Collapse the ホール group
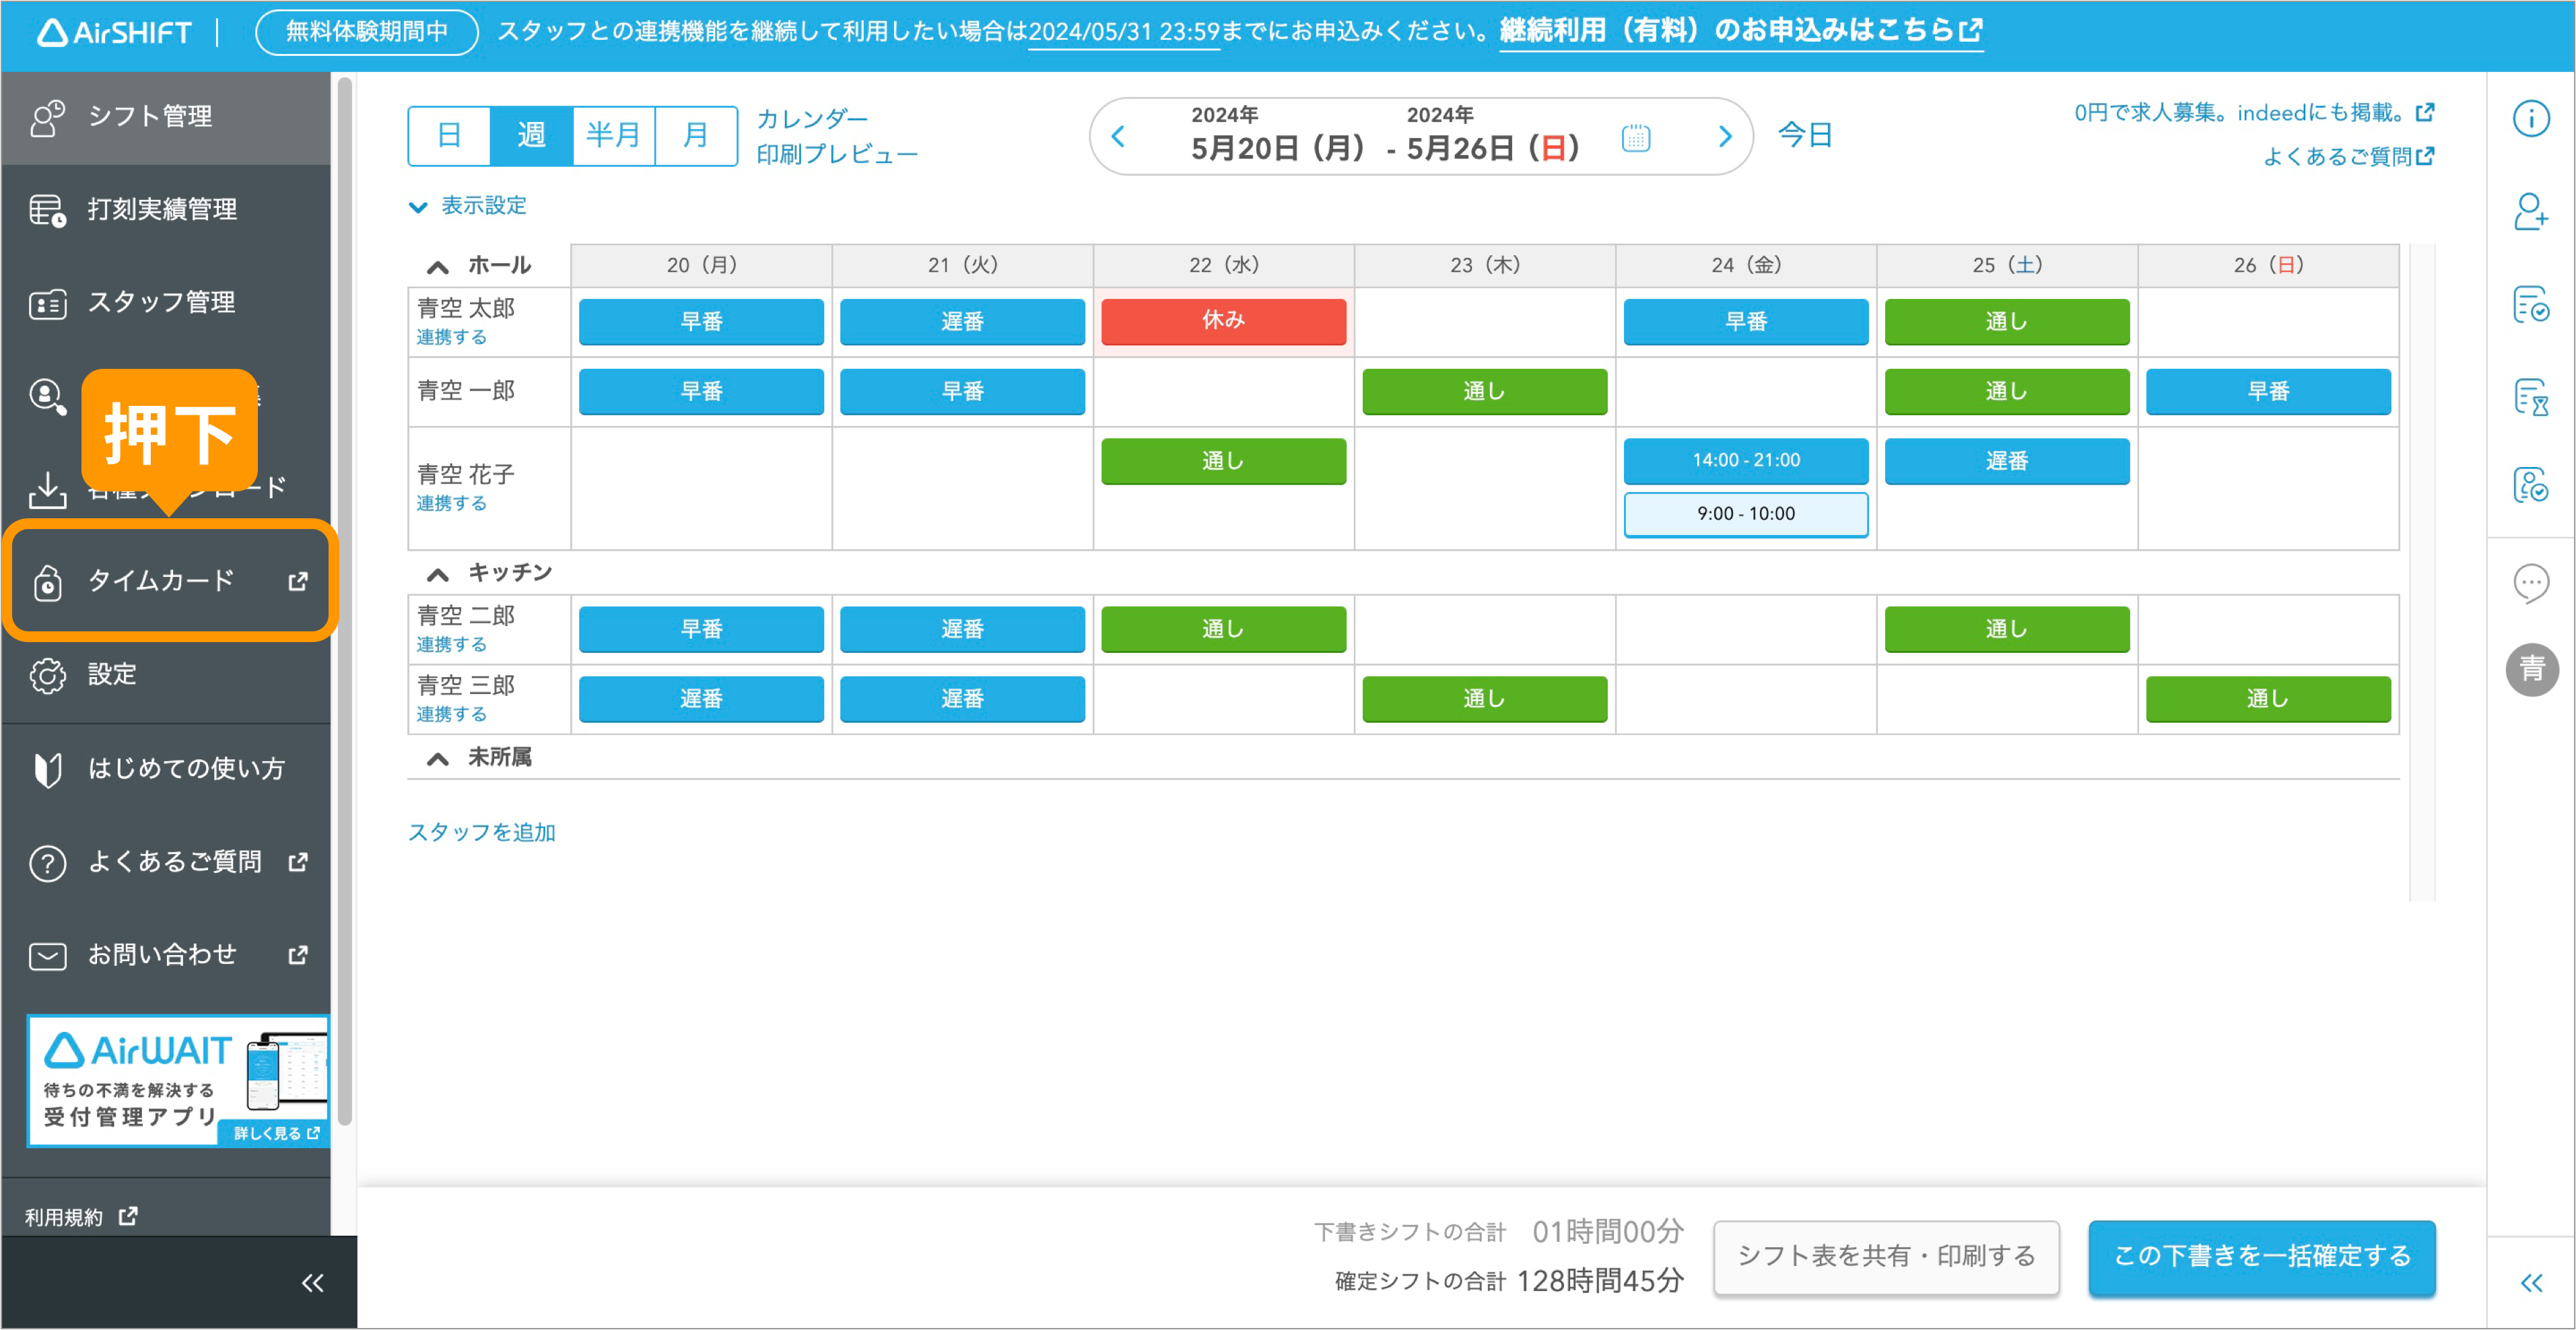 tap(437, 266)
